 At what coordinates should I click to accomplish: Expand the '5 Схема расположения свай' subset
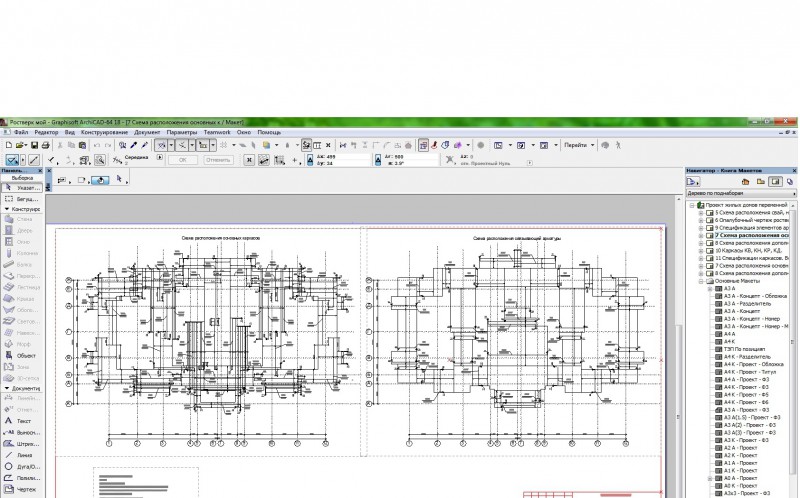[701, 213]
